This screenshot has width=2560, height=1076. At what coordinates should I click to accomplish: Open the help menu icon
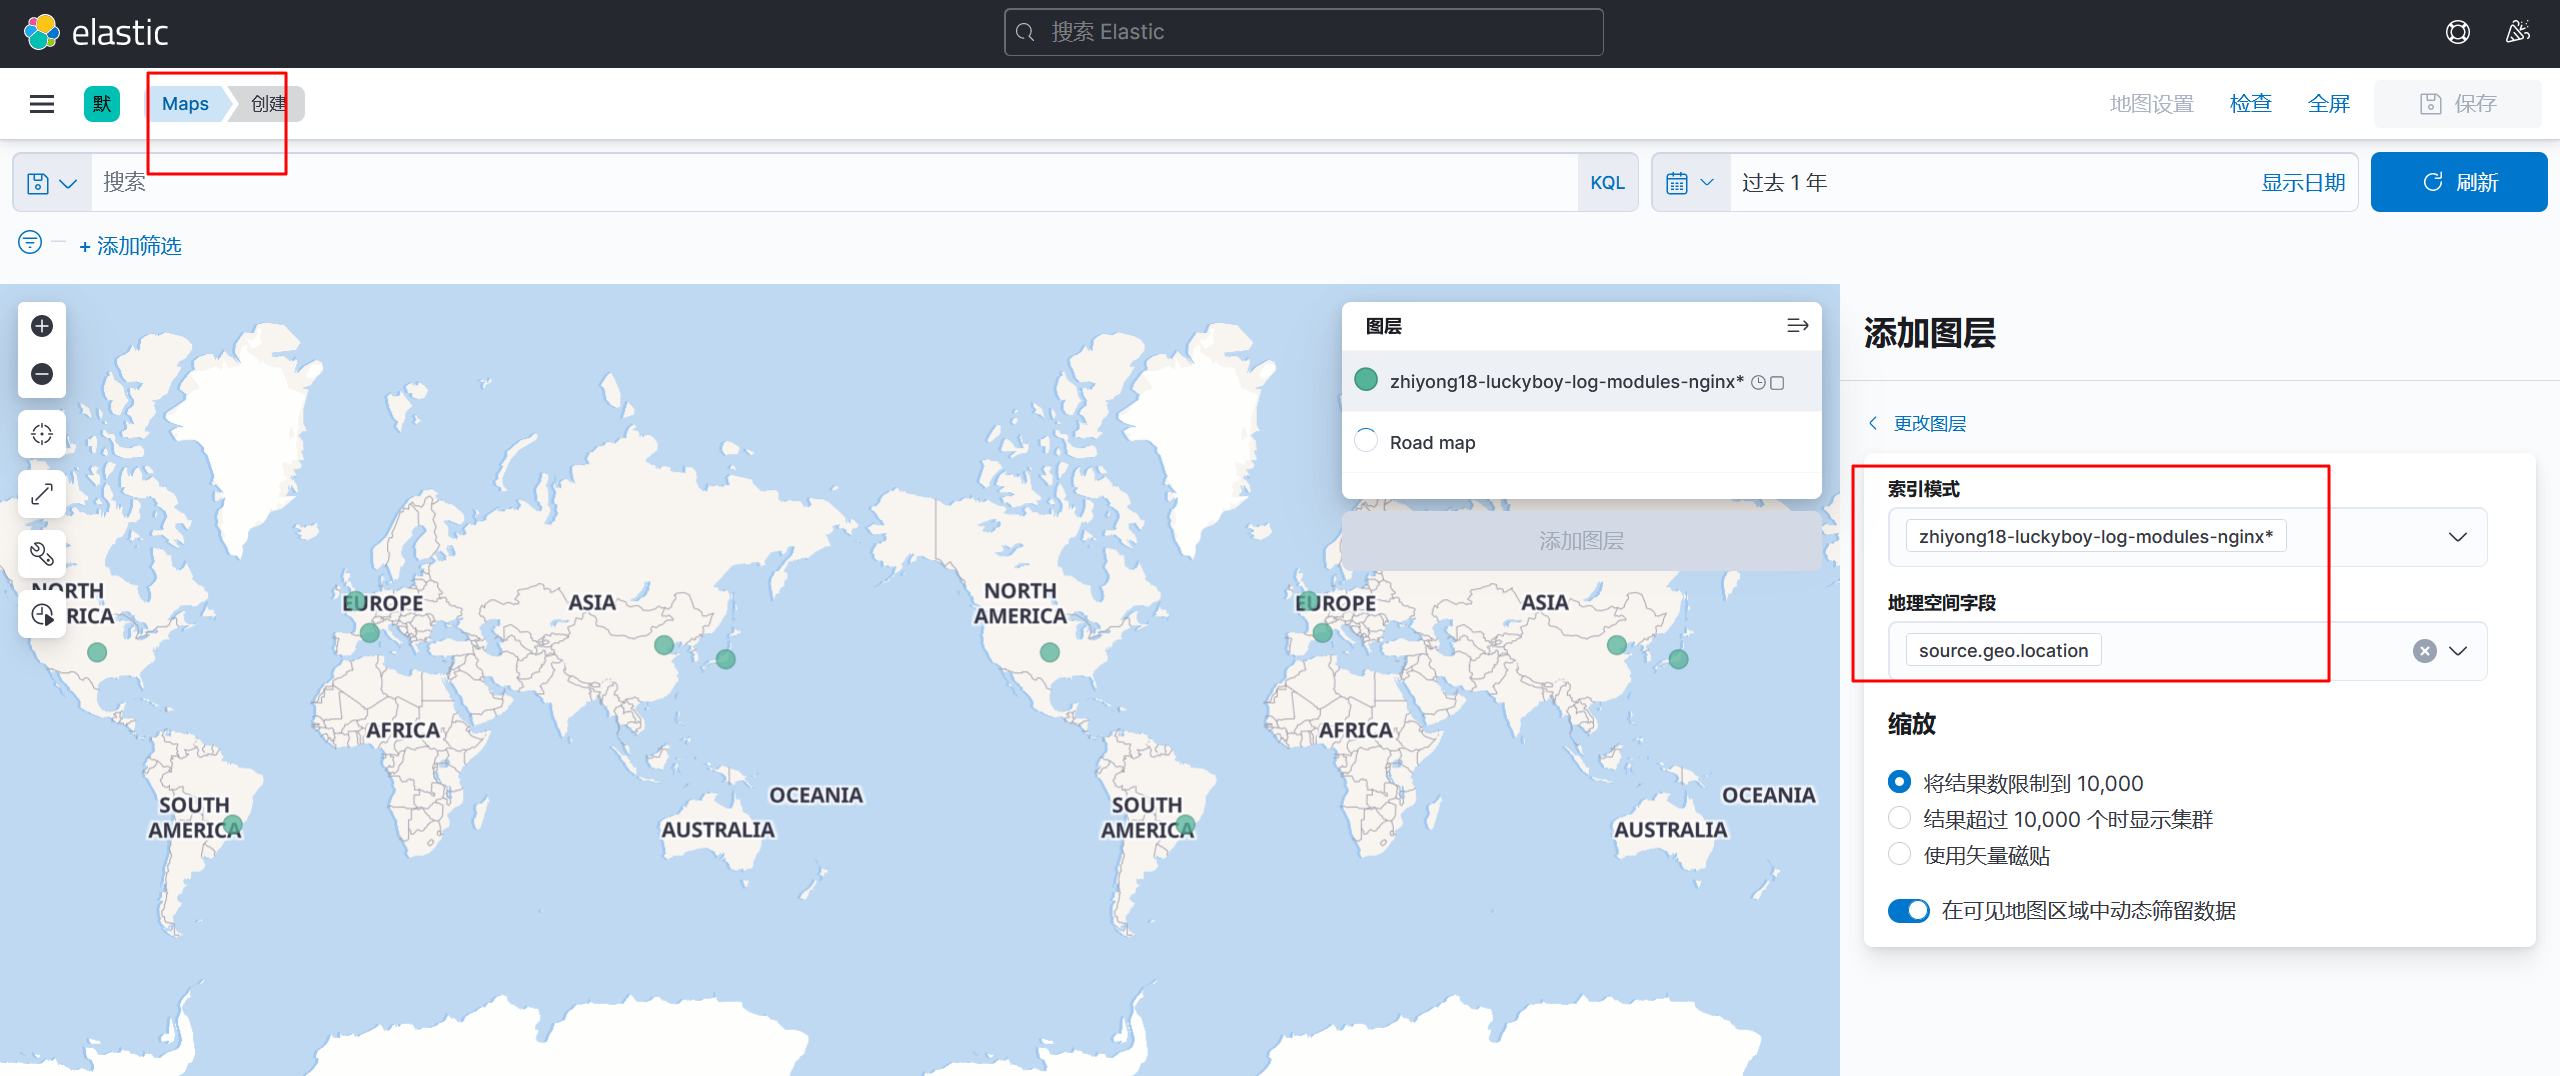[x=2457, y=32]
